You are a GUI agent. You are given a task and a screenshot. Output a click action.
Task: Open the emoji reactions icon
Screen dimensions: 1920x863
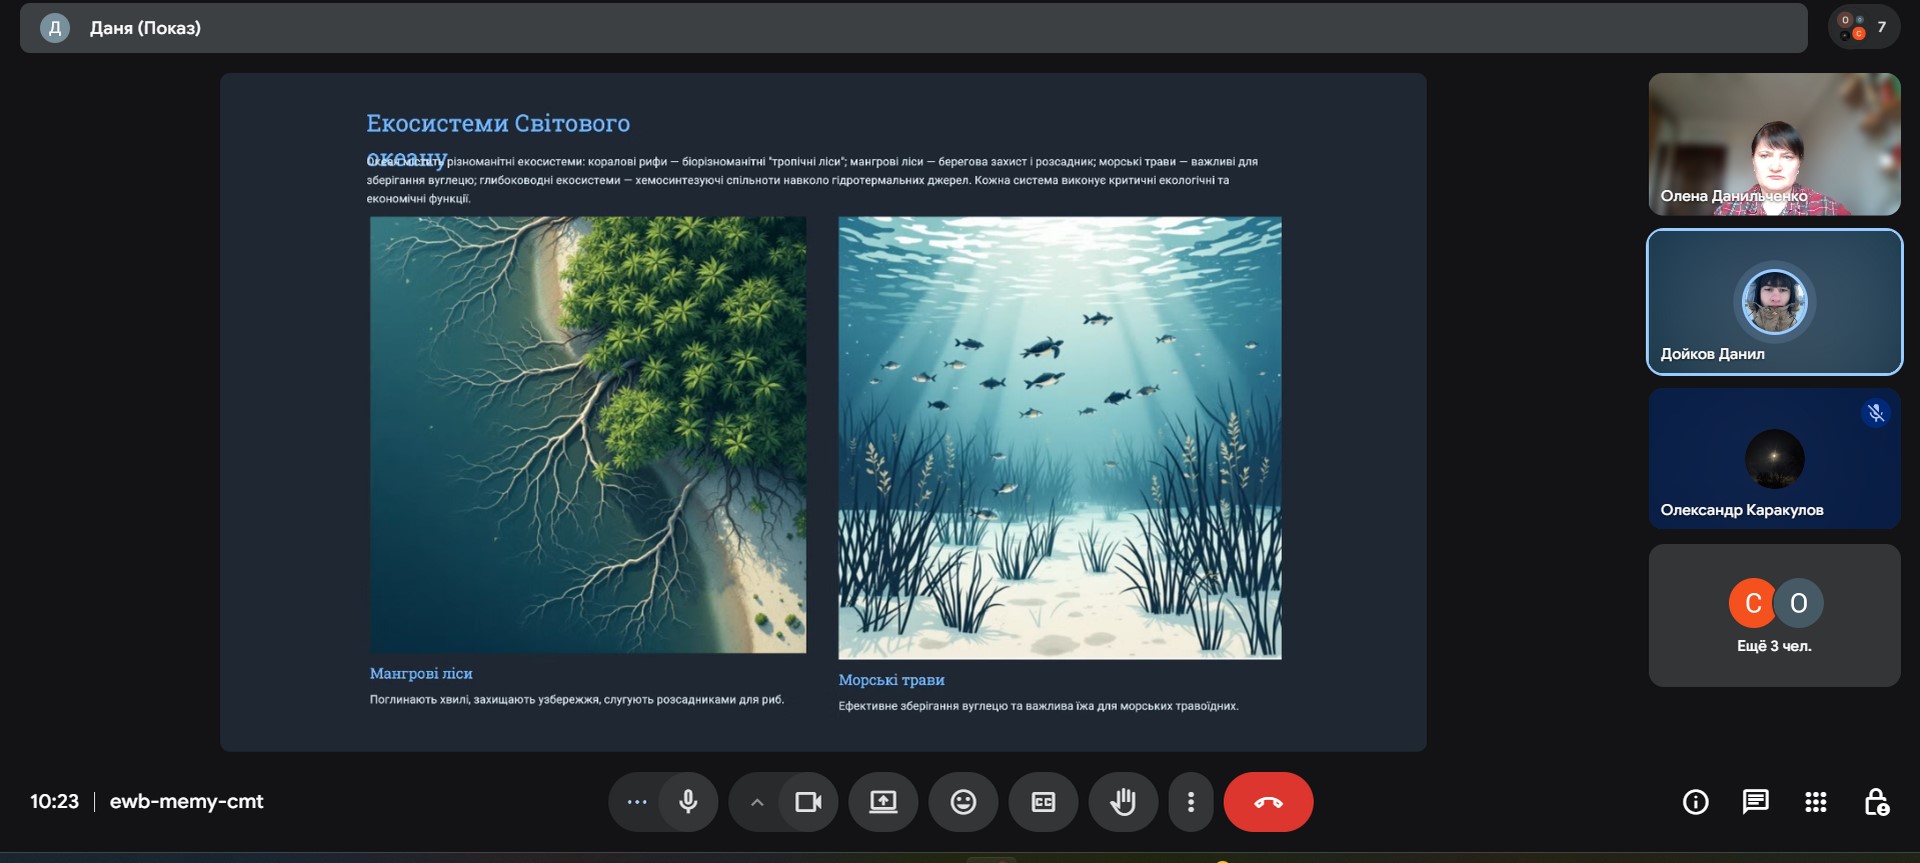(963, 802)
